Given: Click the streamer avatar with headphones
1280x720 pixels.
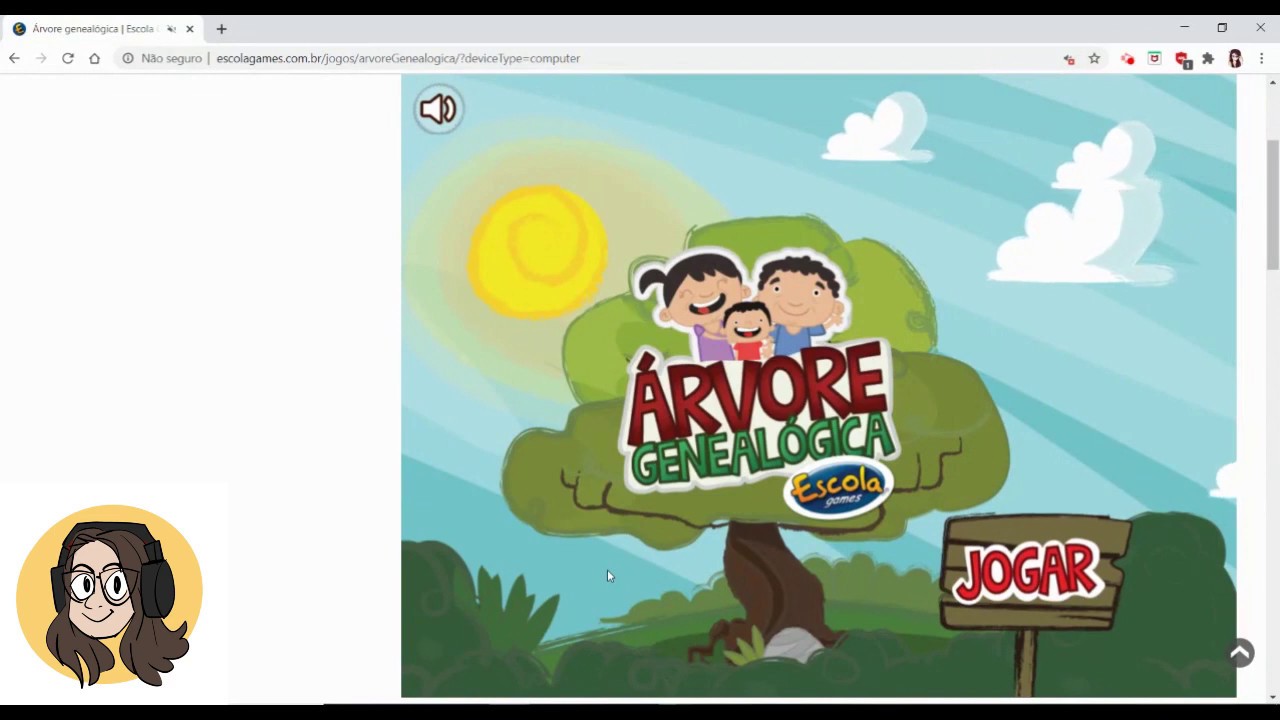Looking at the screenshot, I should point(110,595).
